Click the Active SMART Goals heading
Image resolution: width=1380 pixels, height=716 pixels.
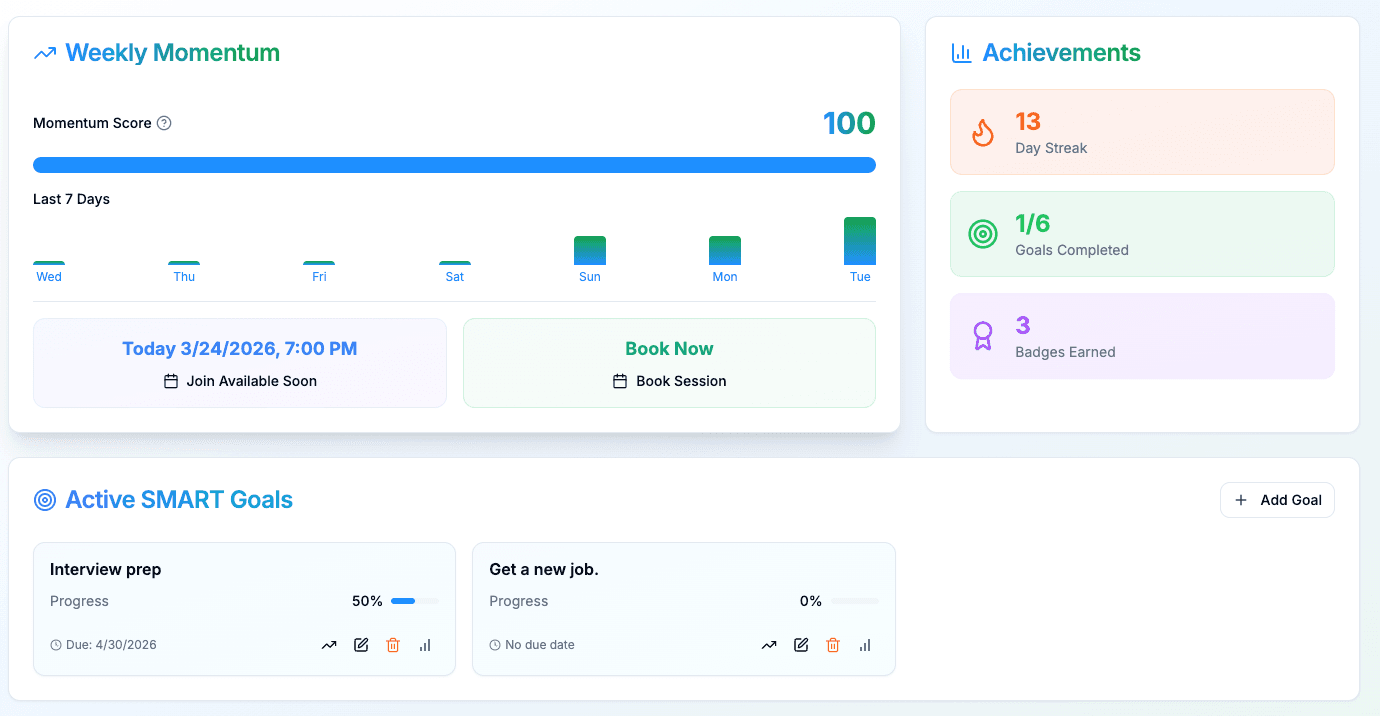179,500
